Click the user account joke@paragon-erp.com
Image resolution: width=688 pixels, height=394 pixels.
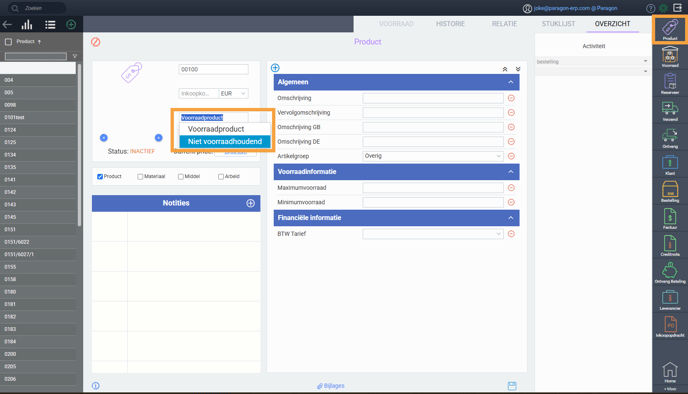[x=575, y=8]
